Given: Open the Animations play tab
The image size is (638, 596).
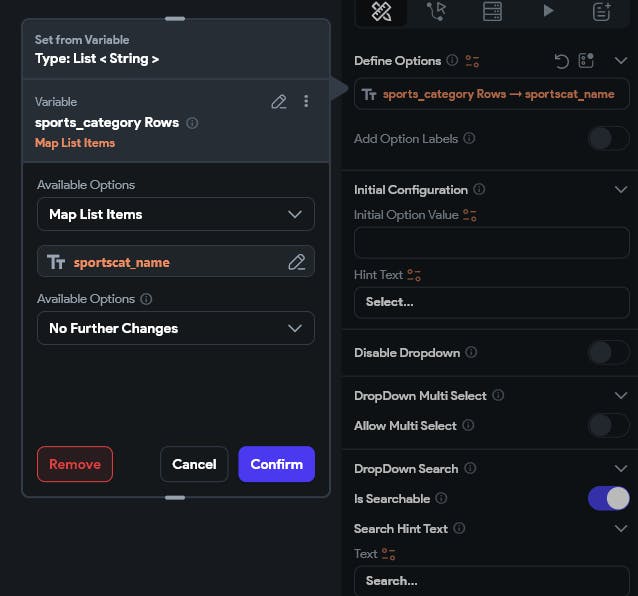Looking at the screenshot, I should 548,11.
